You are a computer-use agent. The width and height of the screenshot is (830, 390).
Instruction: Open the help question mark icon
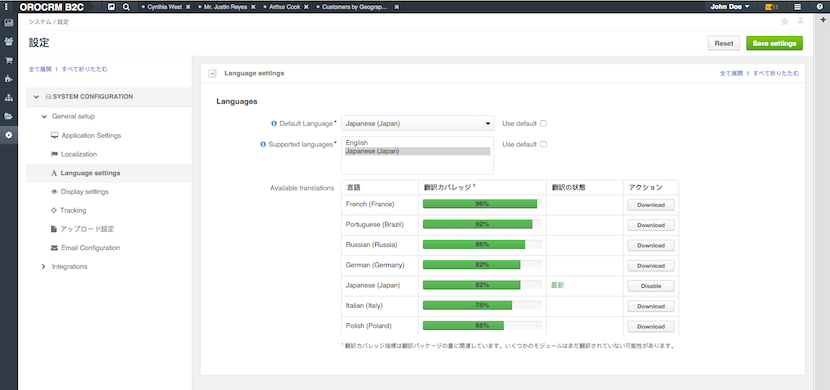pyautogui.click(x=819, y=7)
